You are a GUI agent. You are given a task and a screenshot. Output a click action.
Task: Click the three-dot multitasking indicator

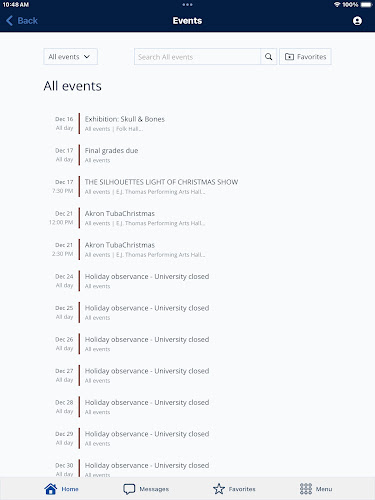coord(187,5)
